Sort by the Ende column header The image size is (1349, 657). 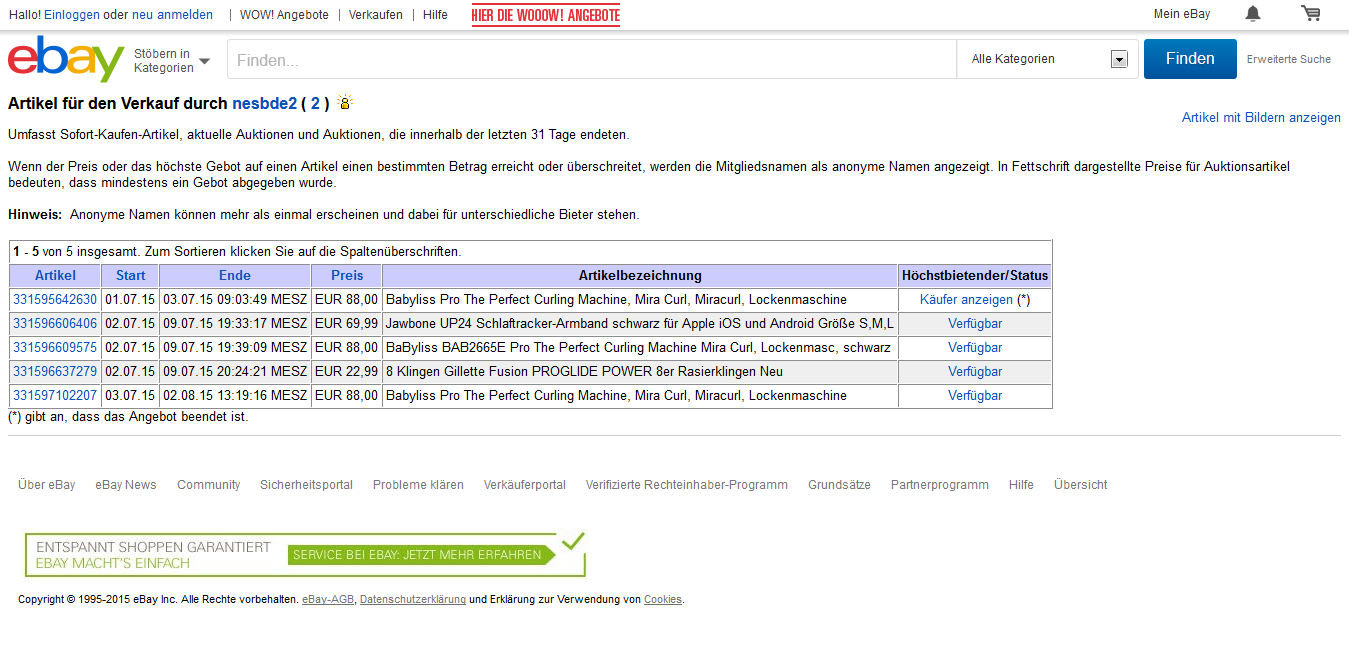235,275
